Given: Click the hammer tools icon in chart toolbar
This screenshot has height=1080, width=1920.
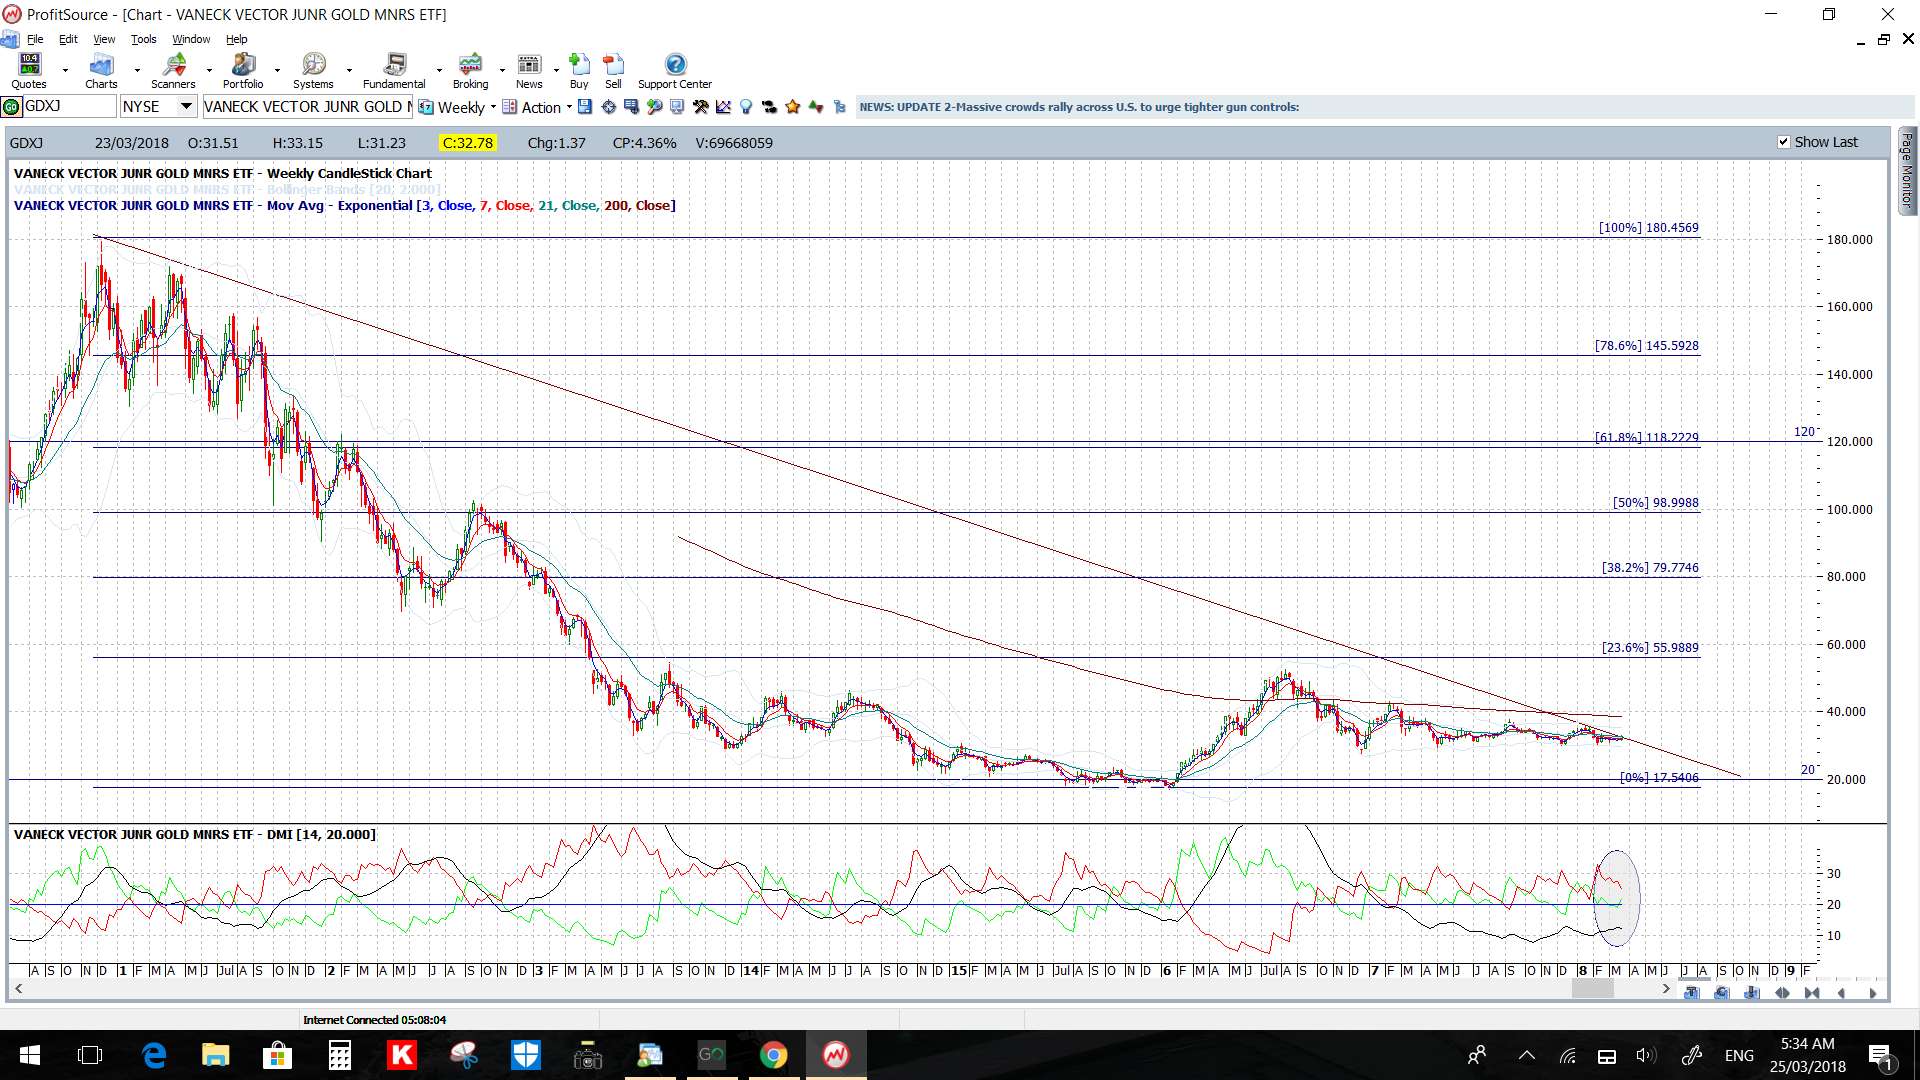Looking at the screenshot, I should [700, 107].
